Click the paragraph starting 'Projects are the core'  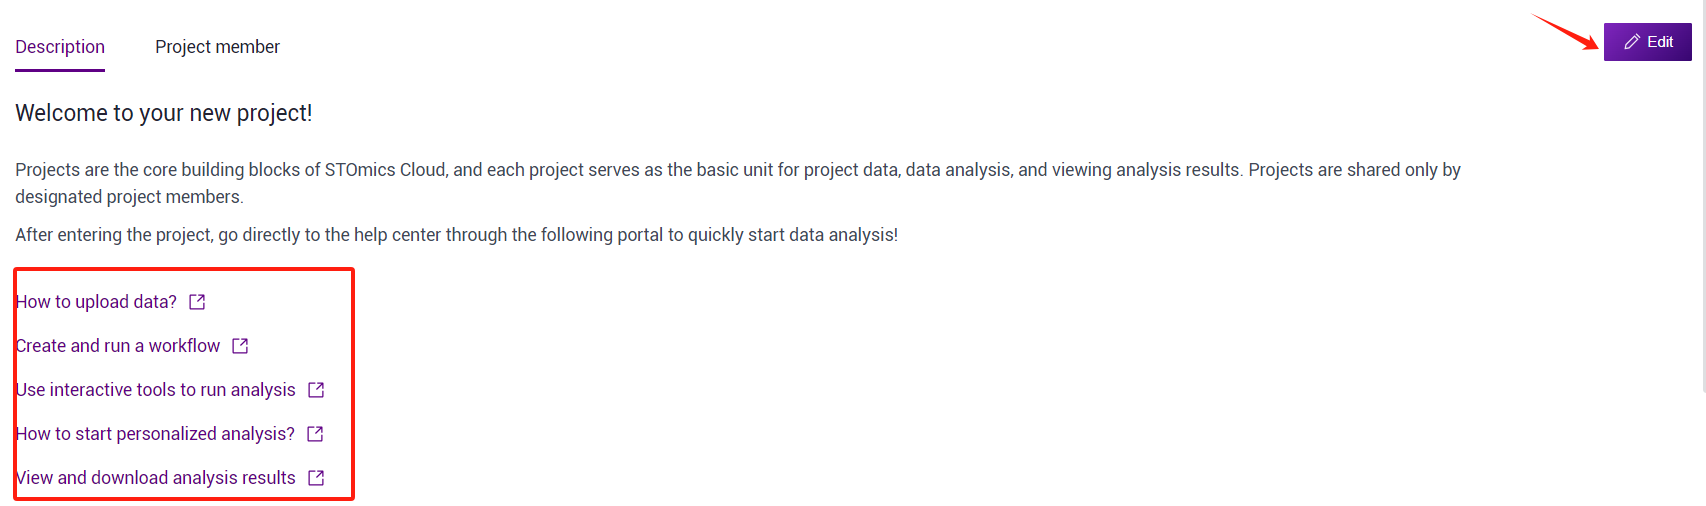(x=738, y=183)
